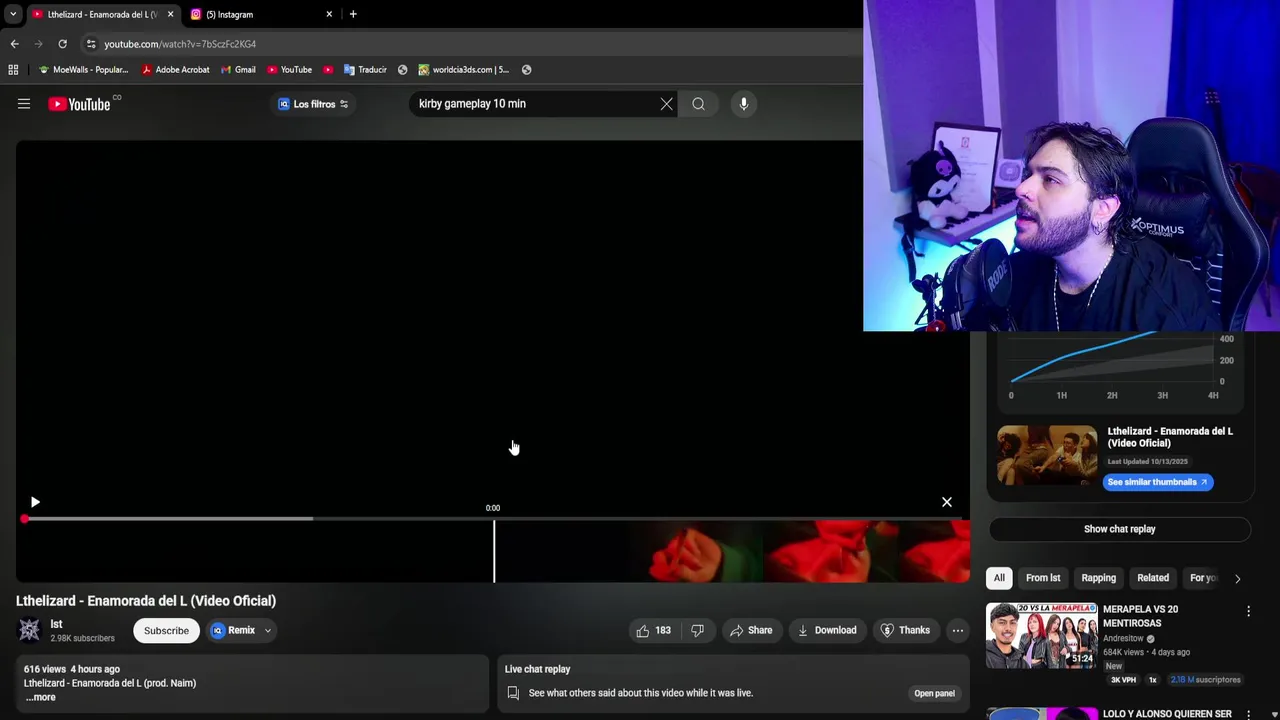Run search with the magnifying glass icon
The image size is (1280, 720).
coord(698,104)
